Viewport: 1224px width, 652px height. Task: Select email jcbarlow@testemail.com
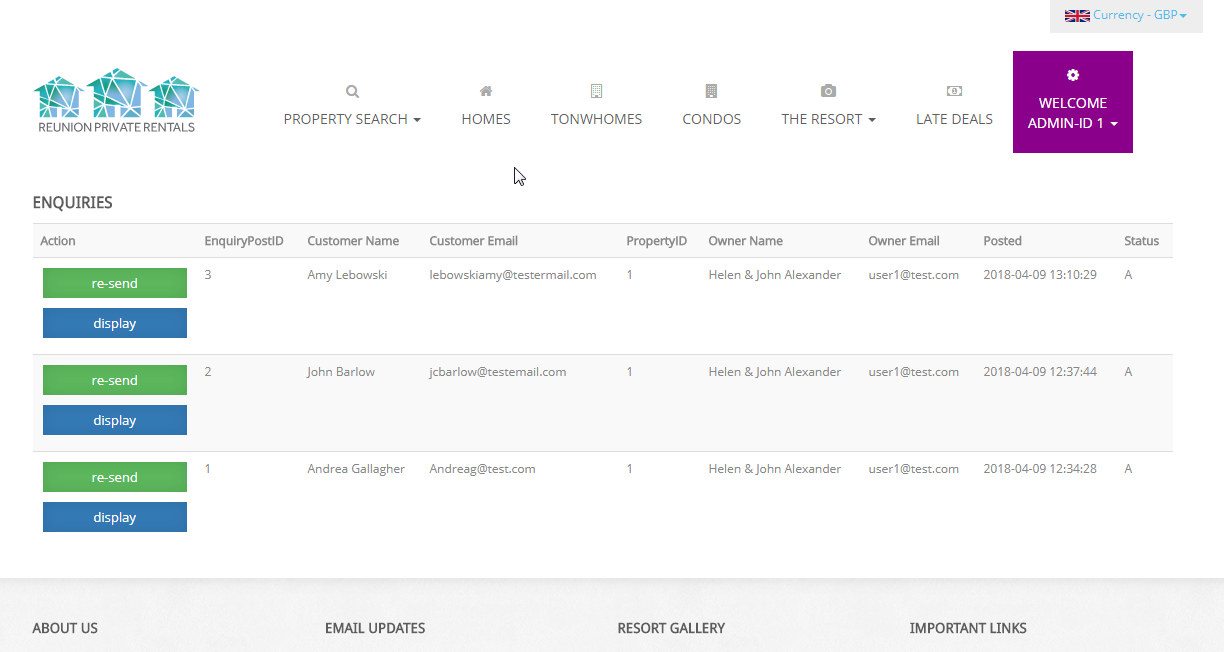tap(498, 372)
